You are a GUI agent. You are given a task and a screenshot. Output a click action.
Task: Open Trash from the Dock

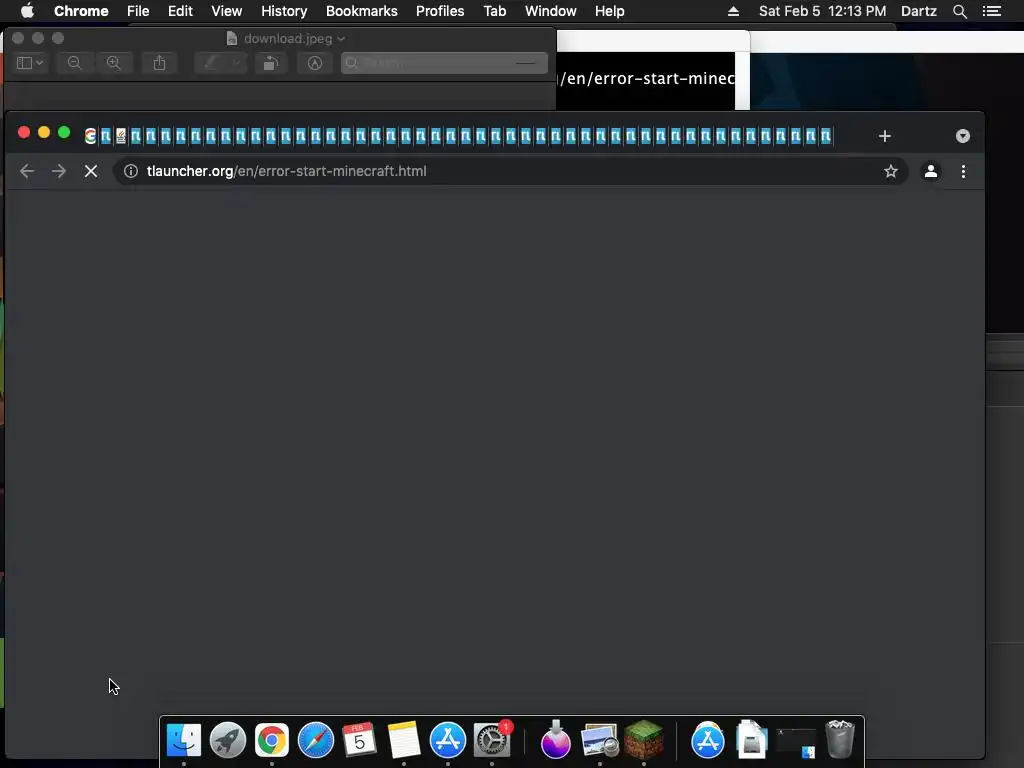click(x=840, y=739)
